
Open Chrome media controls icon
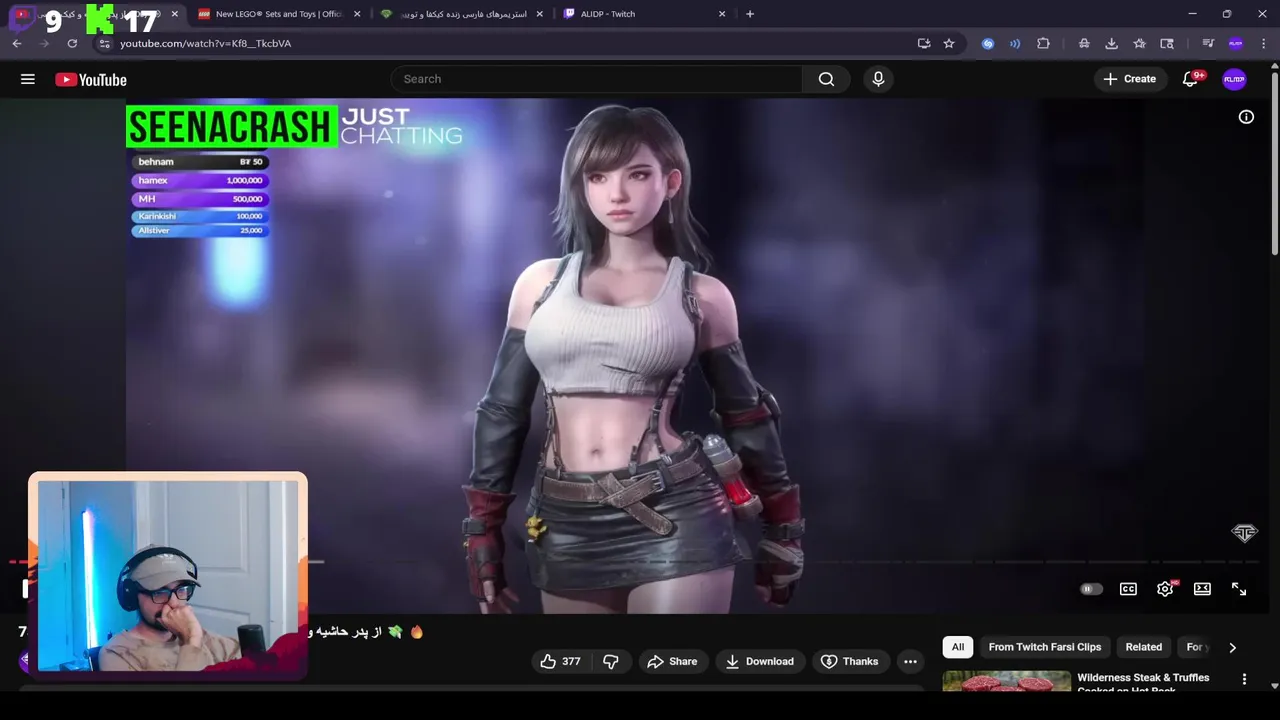pos(1208,43)
